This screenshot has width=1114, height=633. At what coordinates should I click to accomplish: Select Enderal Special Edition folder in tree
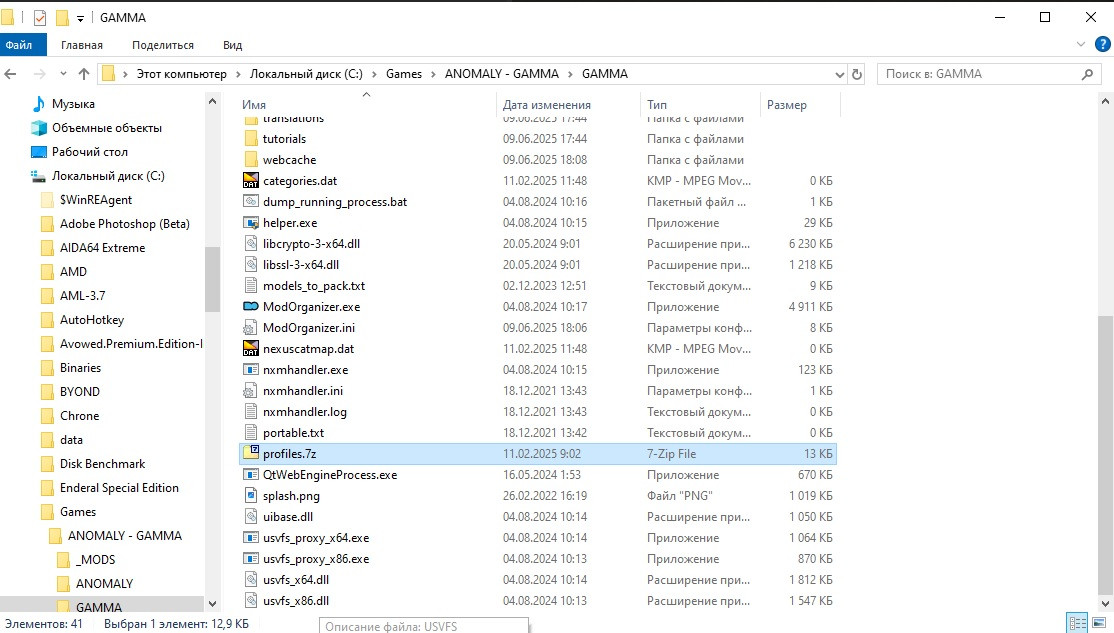[119, 488]
